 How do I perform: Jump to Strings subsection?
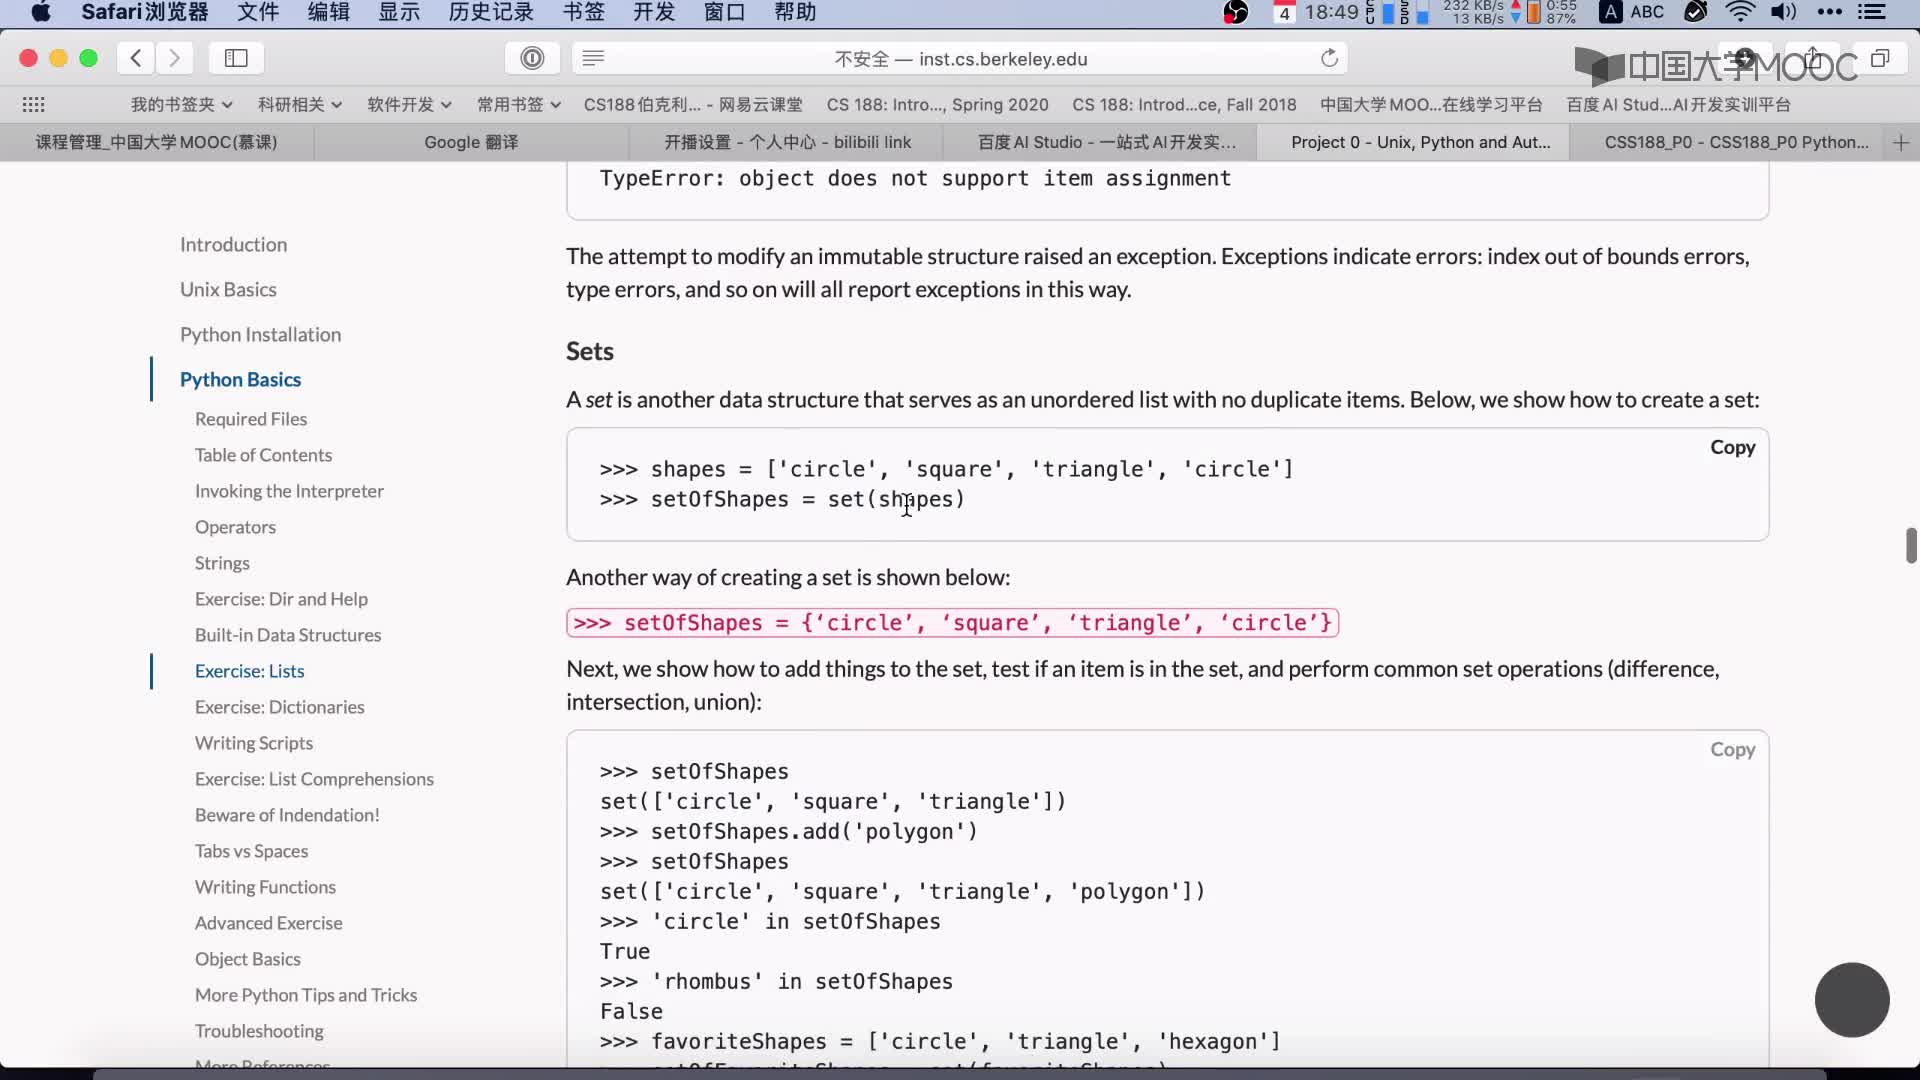(222, 563)
